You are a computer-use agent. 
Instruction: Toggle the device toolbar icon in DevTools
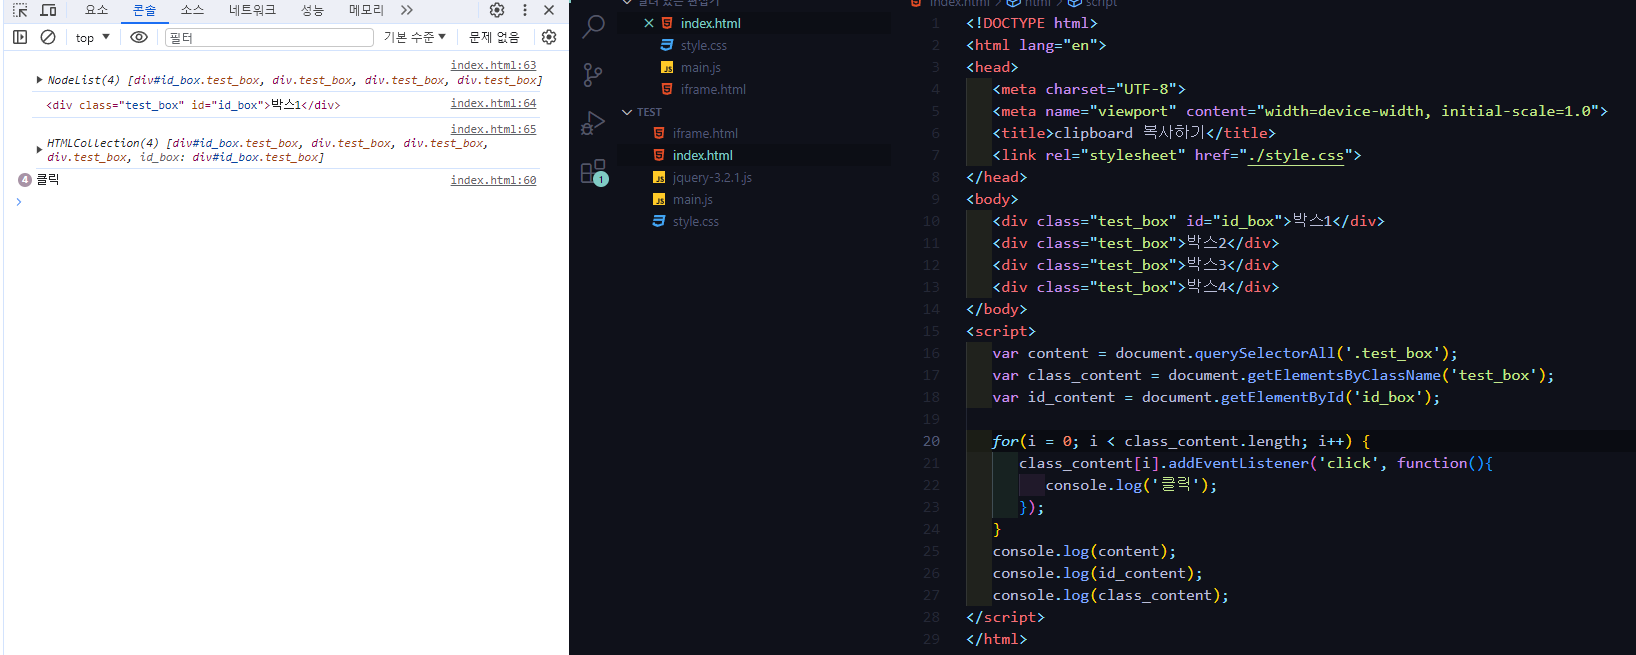point(48,10)
